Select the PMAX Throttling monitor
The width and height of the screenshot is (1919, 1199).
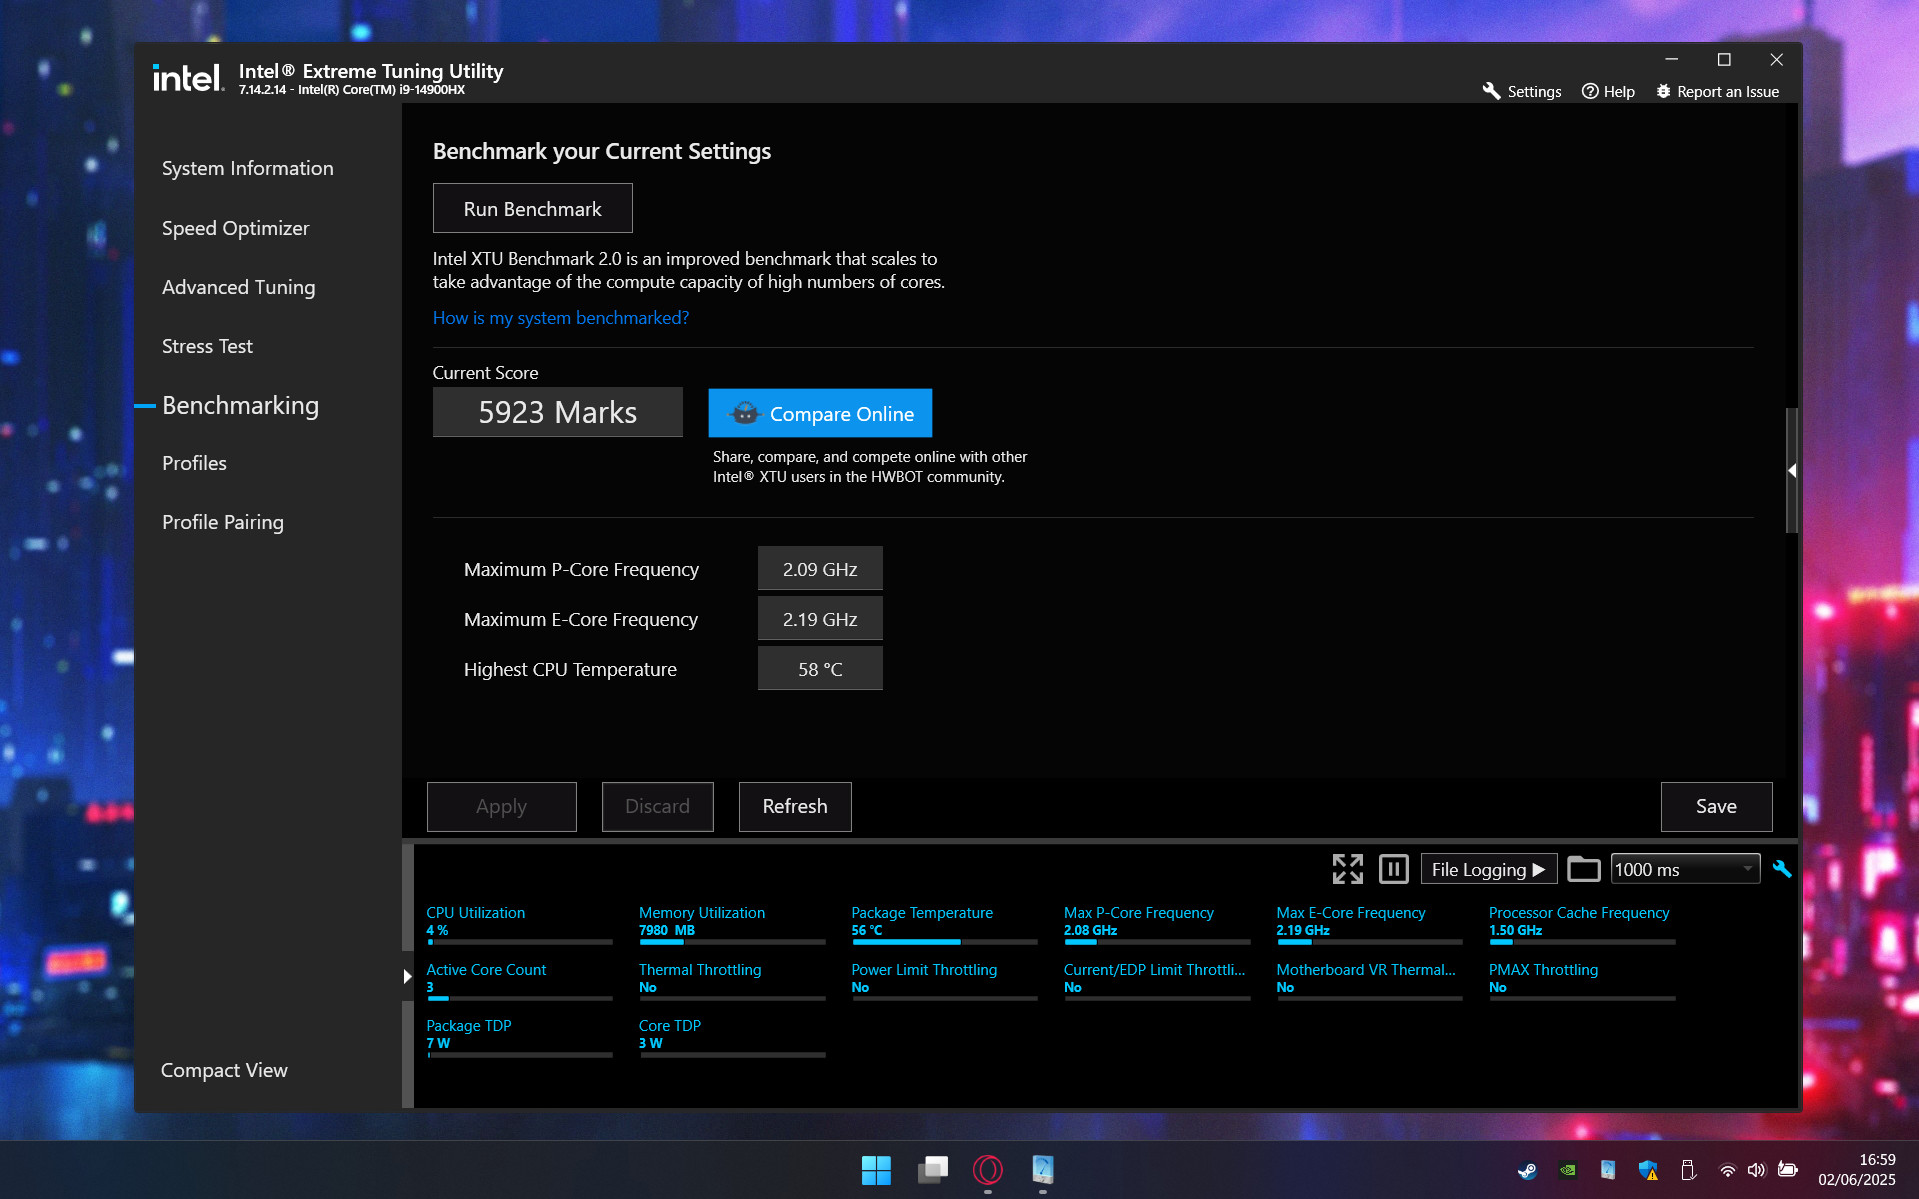point(1581,982)
